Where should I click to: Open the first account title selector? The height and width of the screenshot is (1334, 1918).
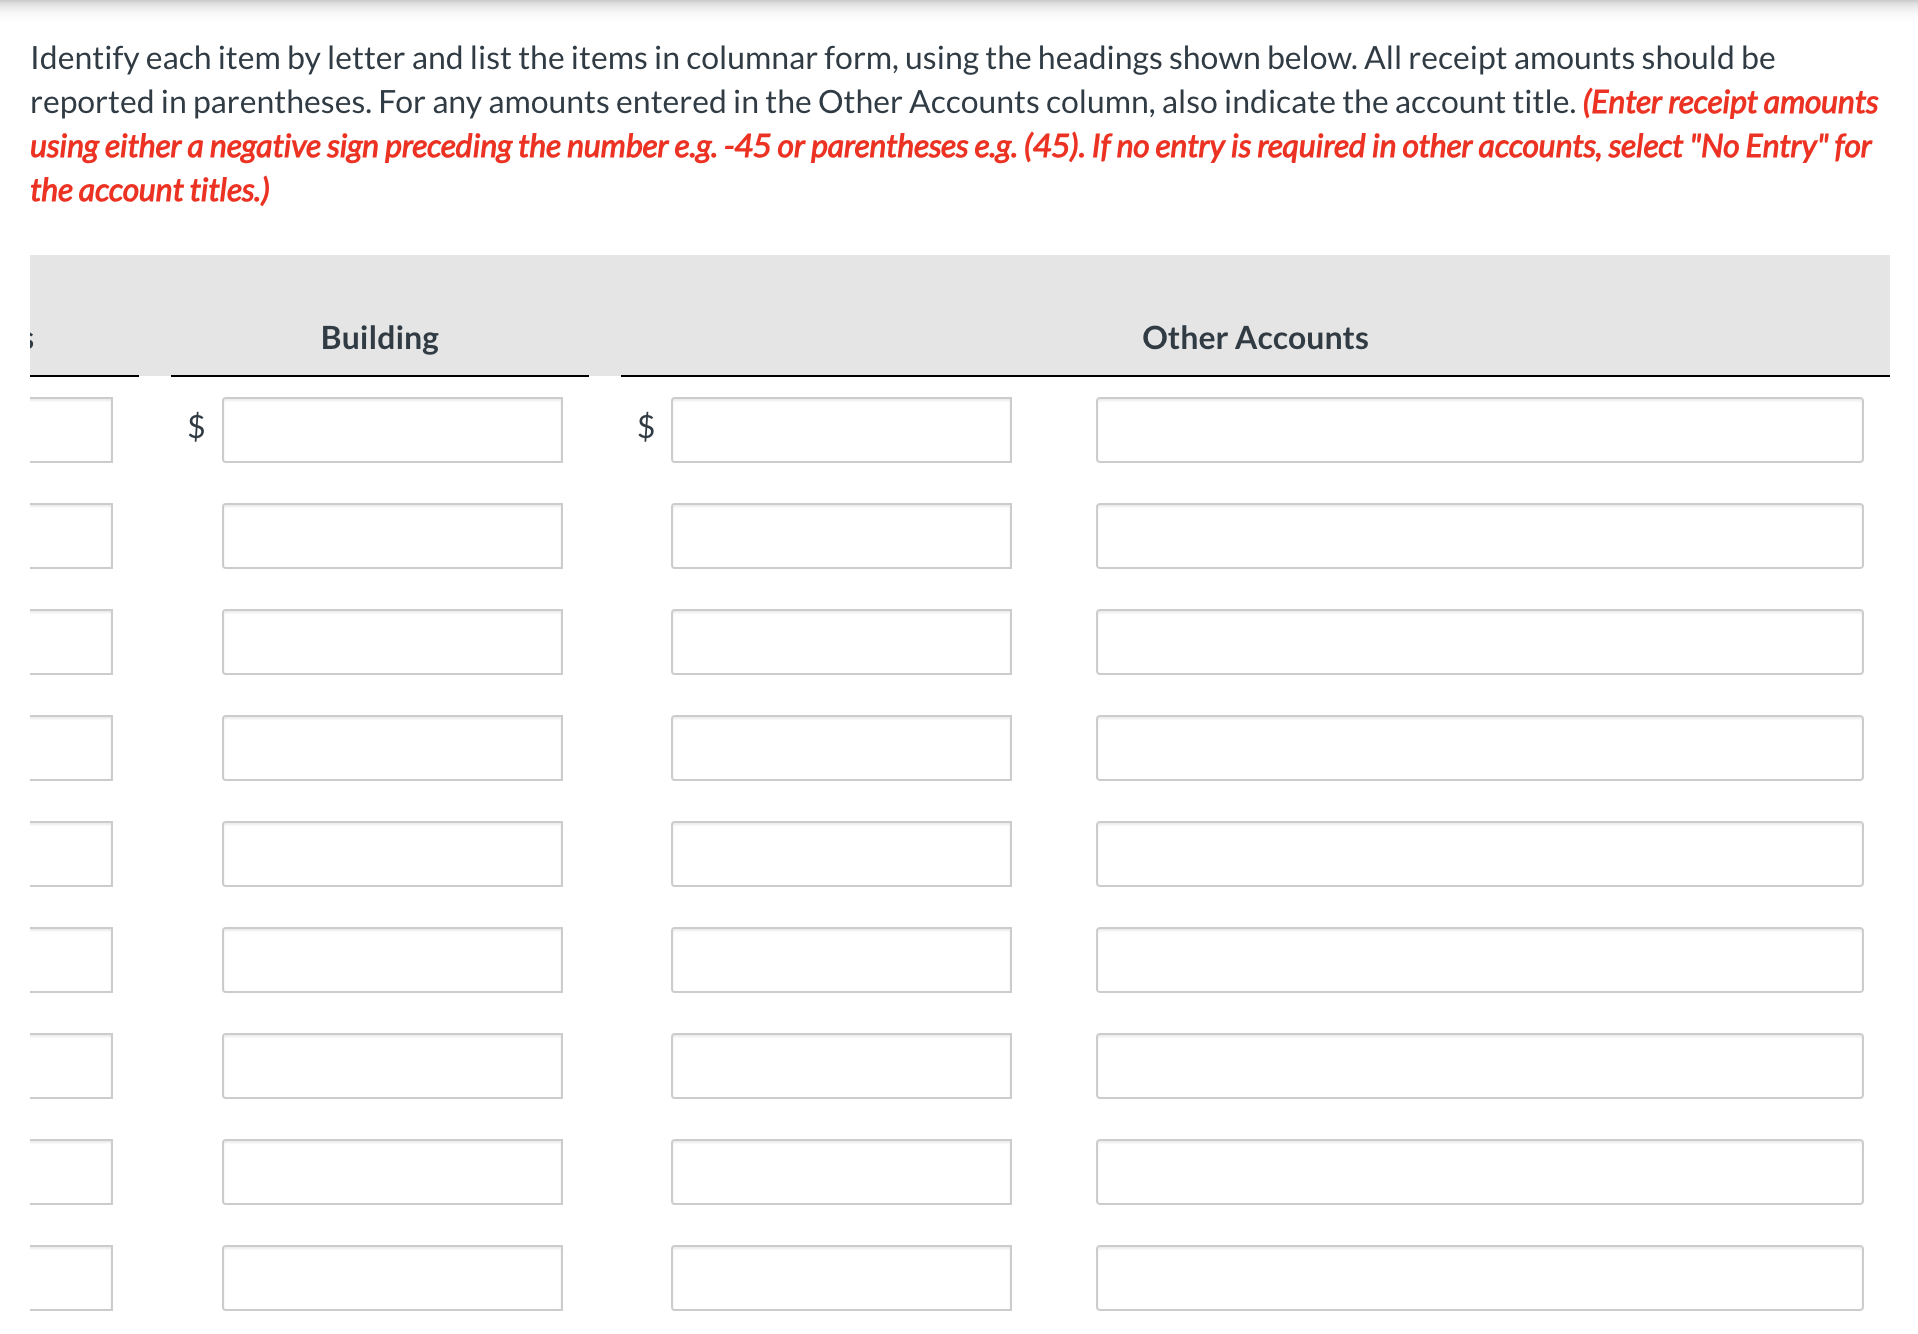[1479, 430]
